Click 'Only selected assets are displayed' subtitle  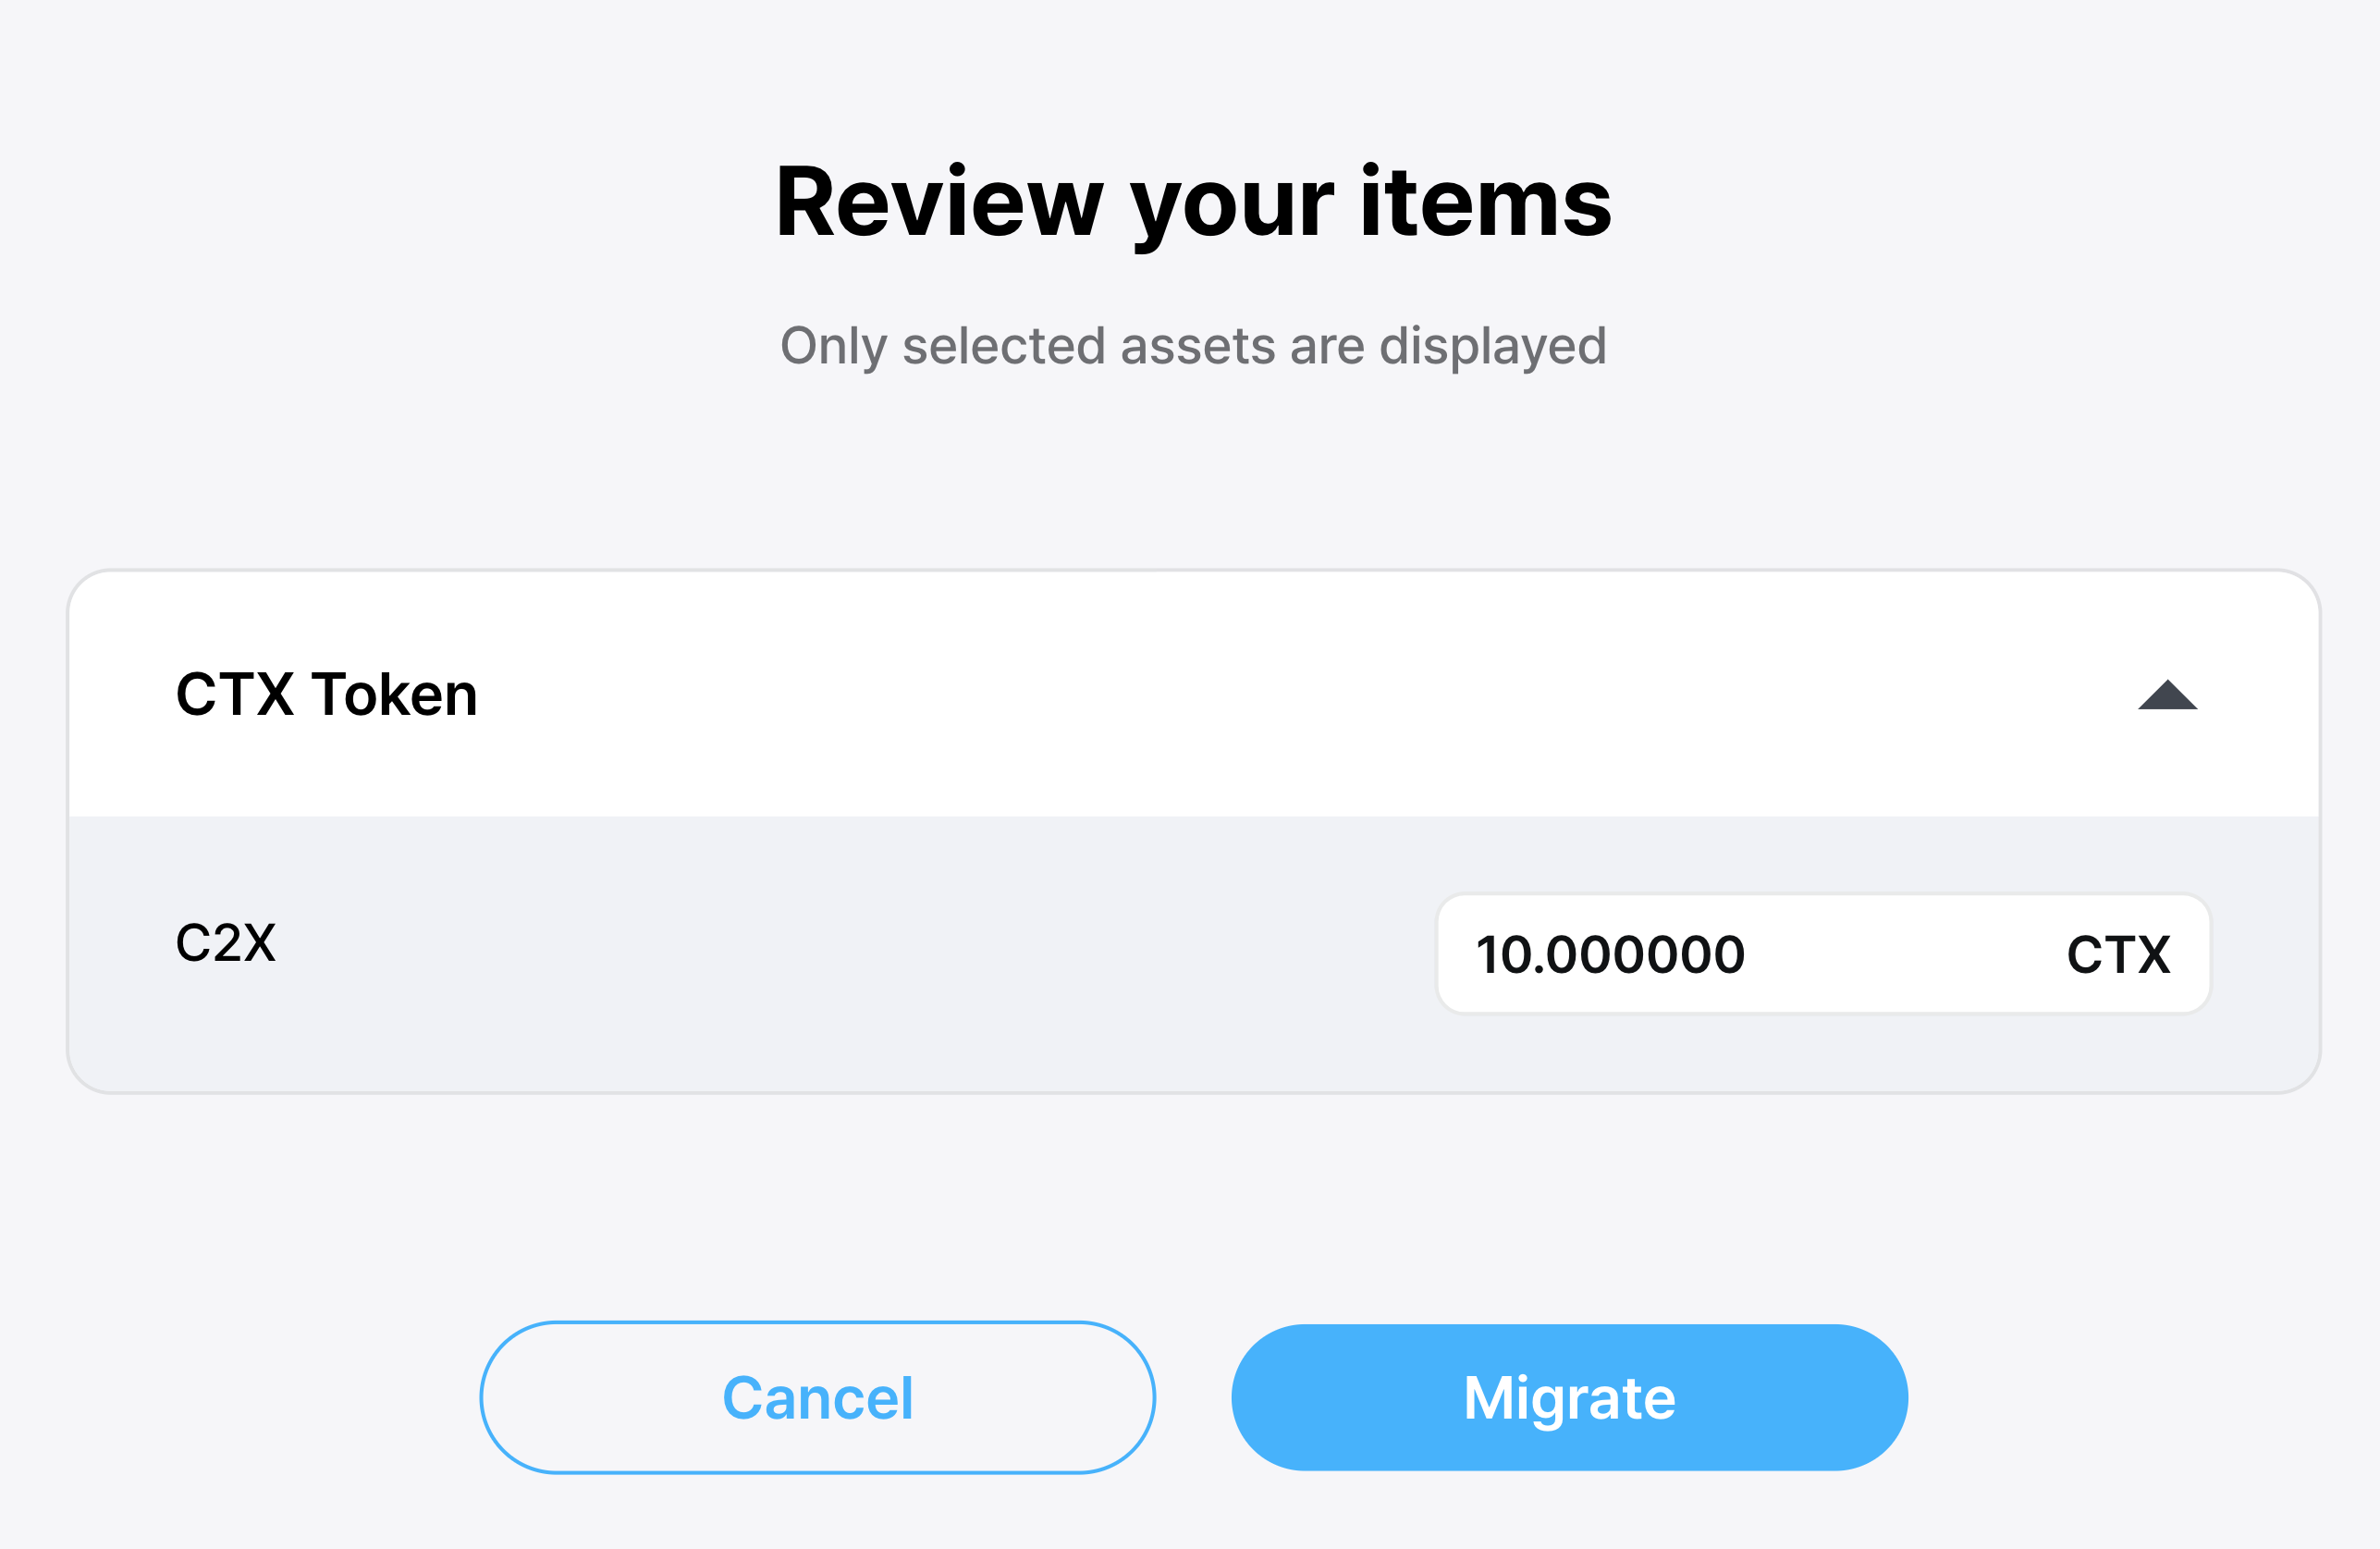[x=1193, y=346]
